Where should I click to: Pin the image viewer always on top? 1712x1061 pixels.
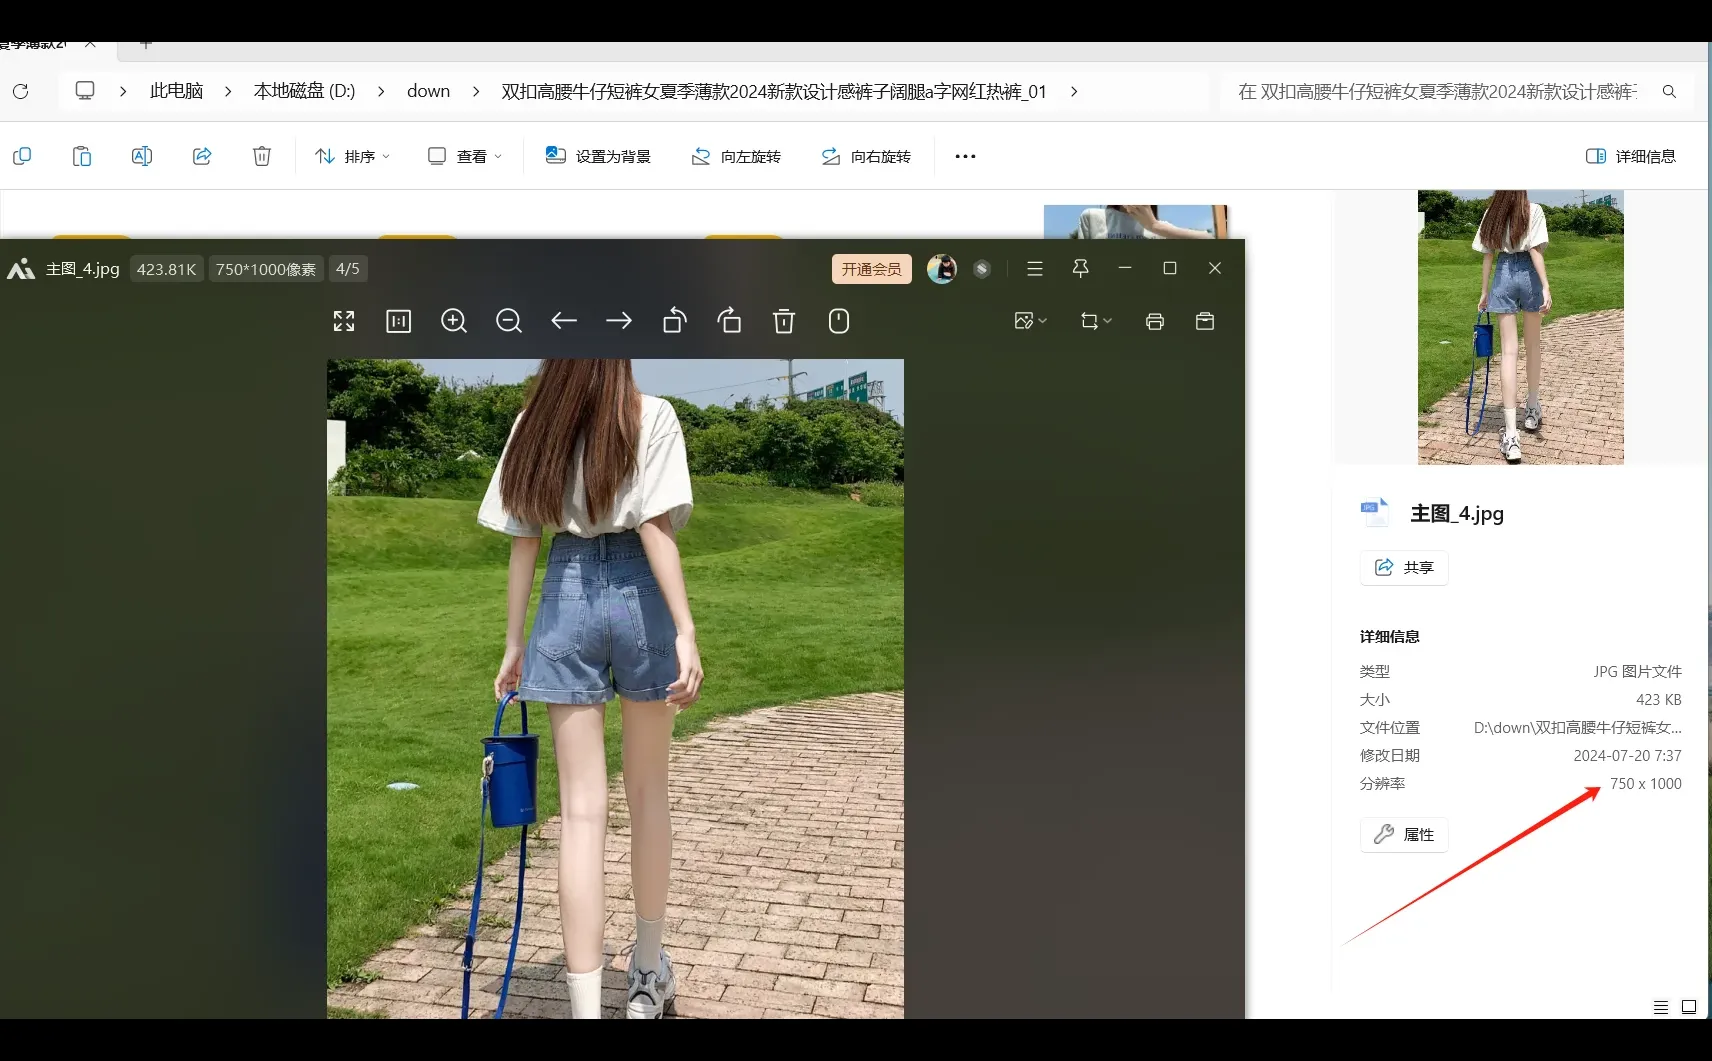pyautogui.click(x=1079, y=268)
